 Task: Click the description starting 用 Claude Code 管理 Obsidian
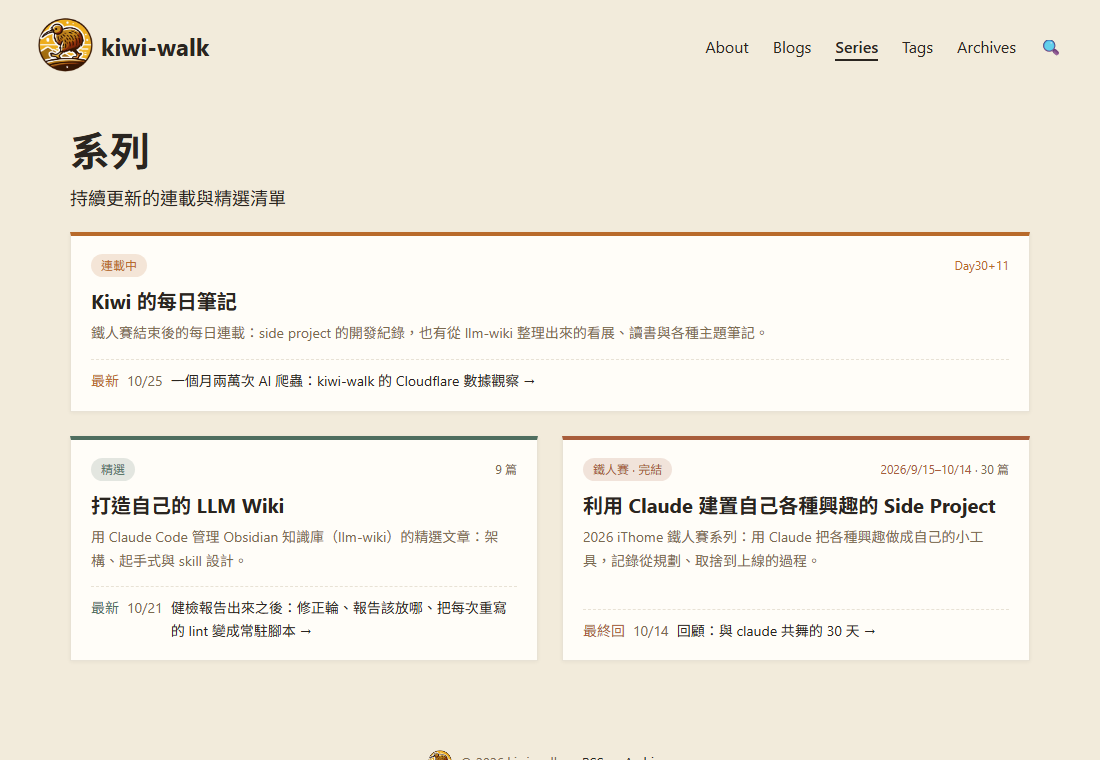point(295,549)
